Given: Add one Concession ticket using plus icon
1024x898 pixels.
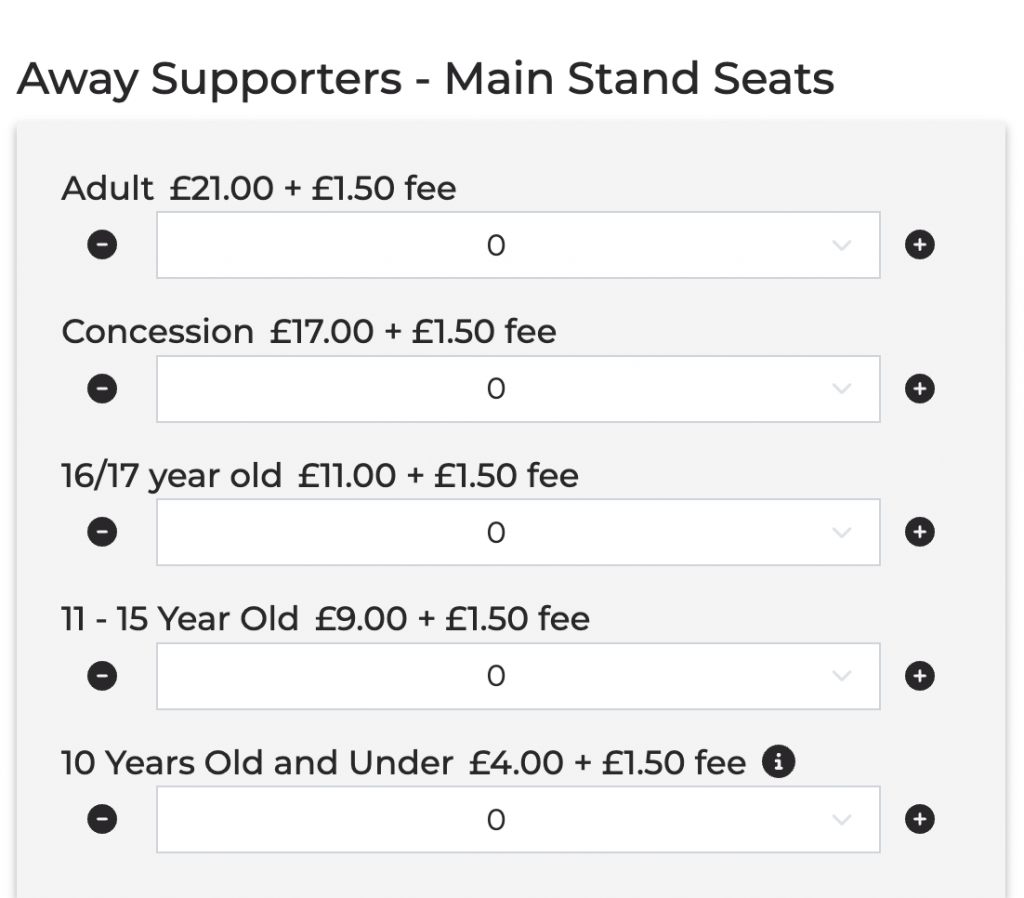Looking at the screenshot, I should 919,389.
